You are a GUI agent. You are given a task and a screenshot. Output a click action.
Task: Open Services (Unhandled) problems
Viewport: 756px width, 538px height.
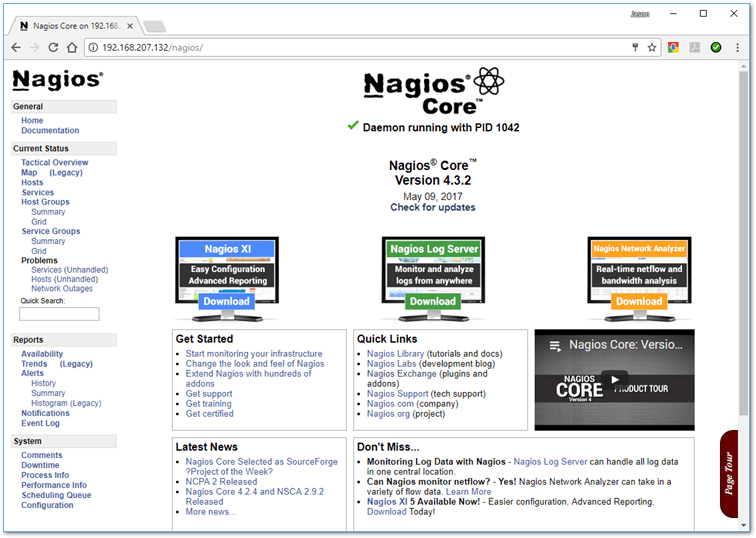tap(69, 269)
